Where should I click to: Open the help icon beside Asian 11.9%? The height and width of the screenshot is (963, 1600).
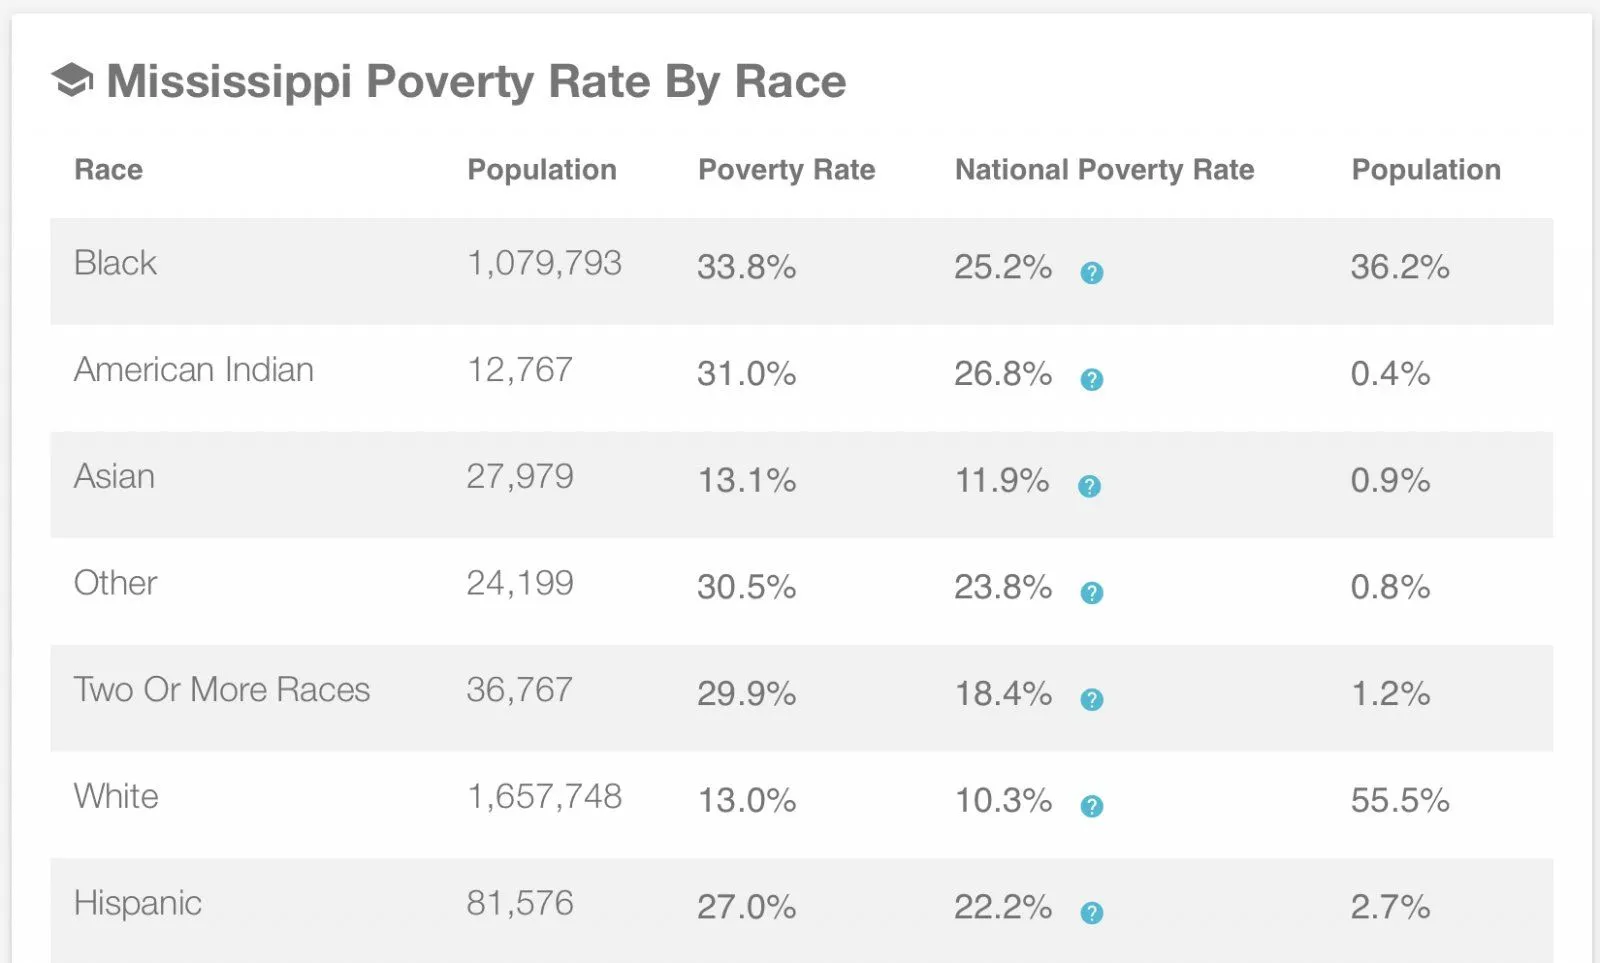1089,486
